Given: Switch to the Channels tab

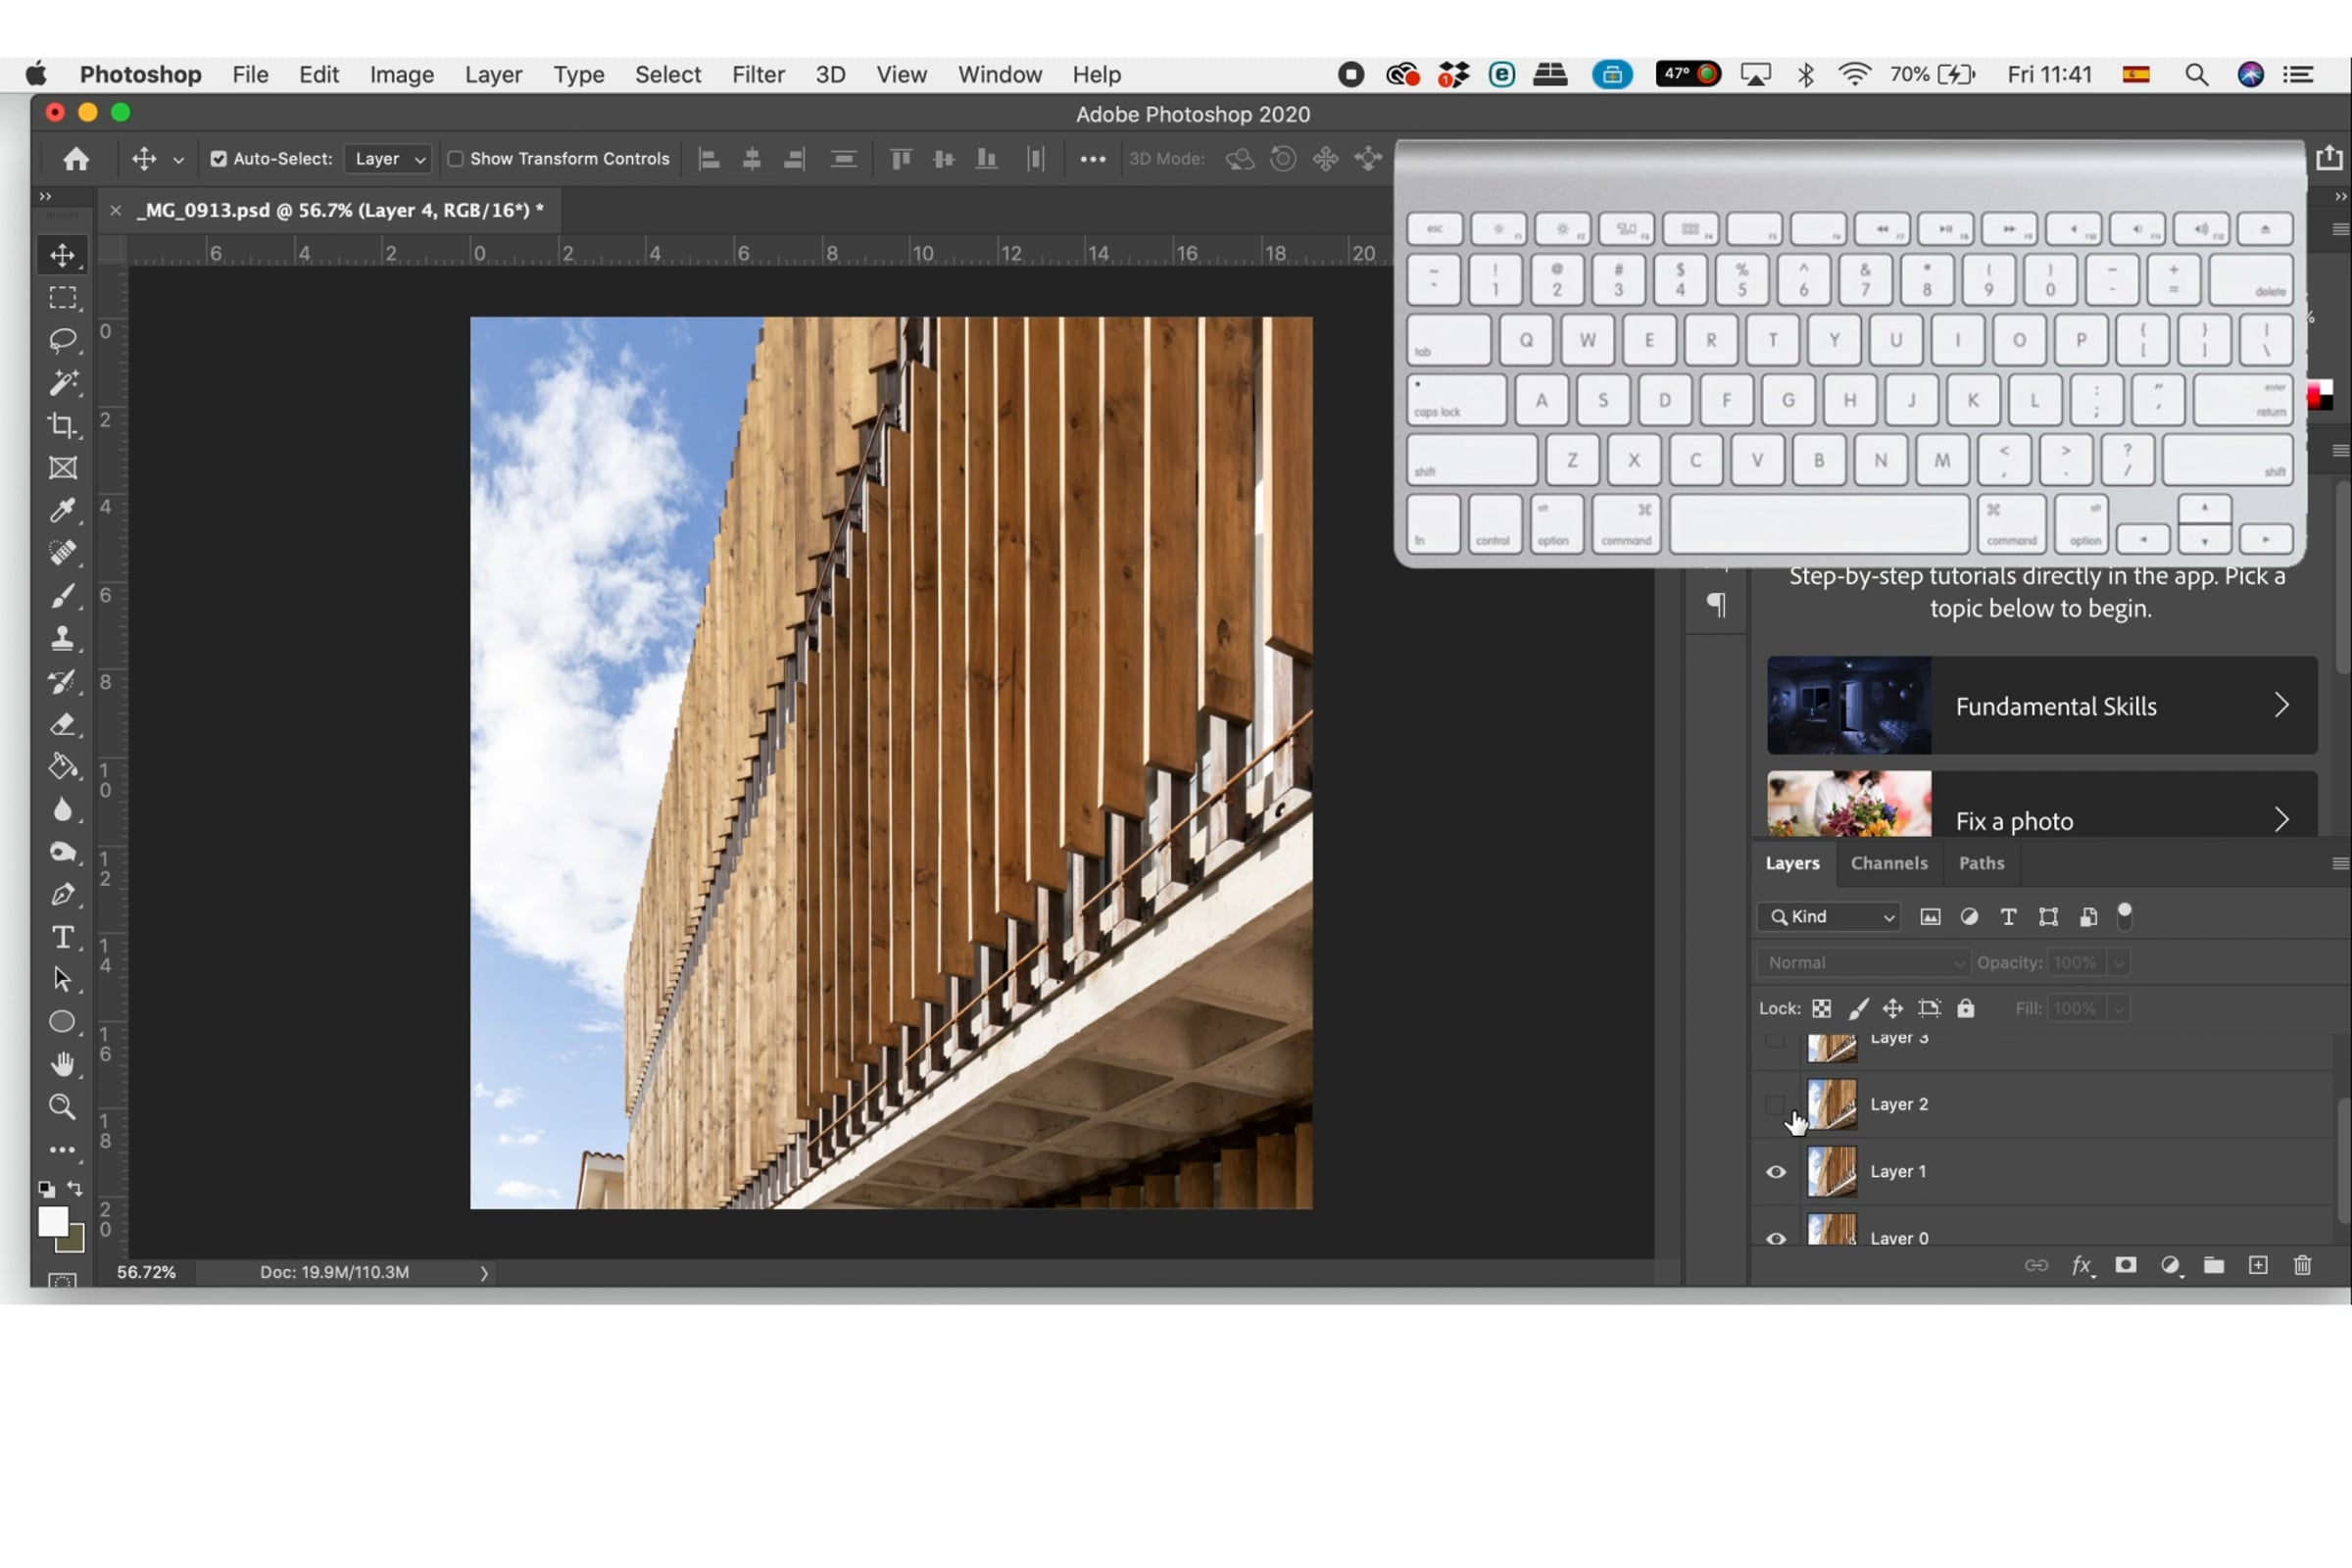Looking at the screenshot, I should click(x=1888, y=863).
